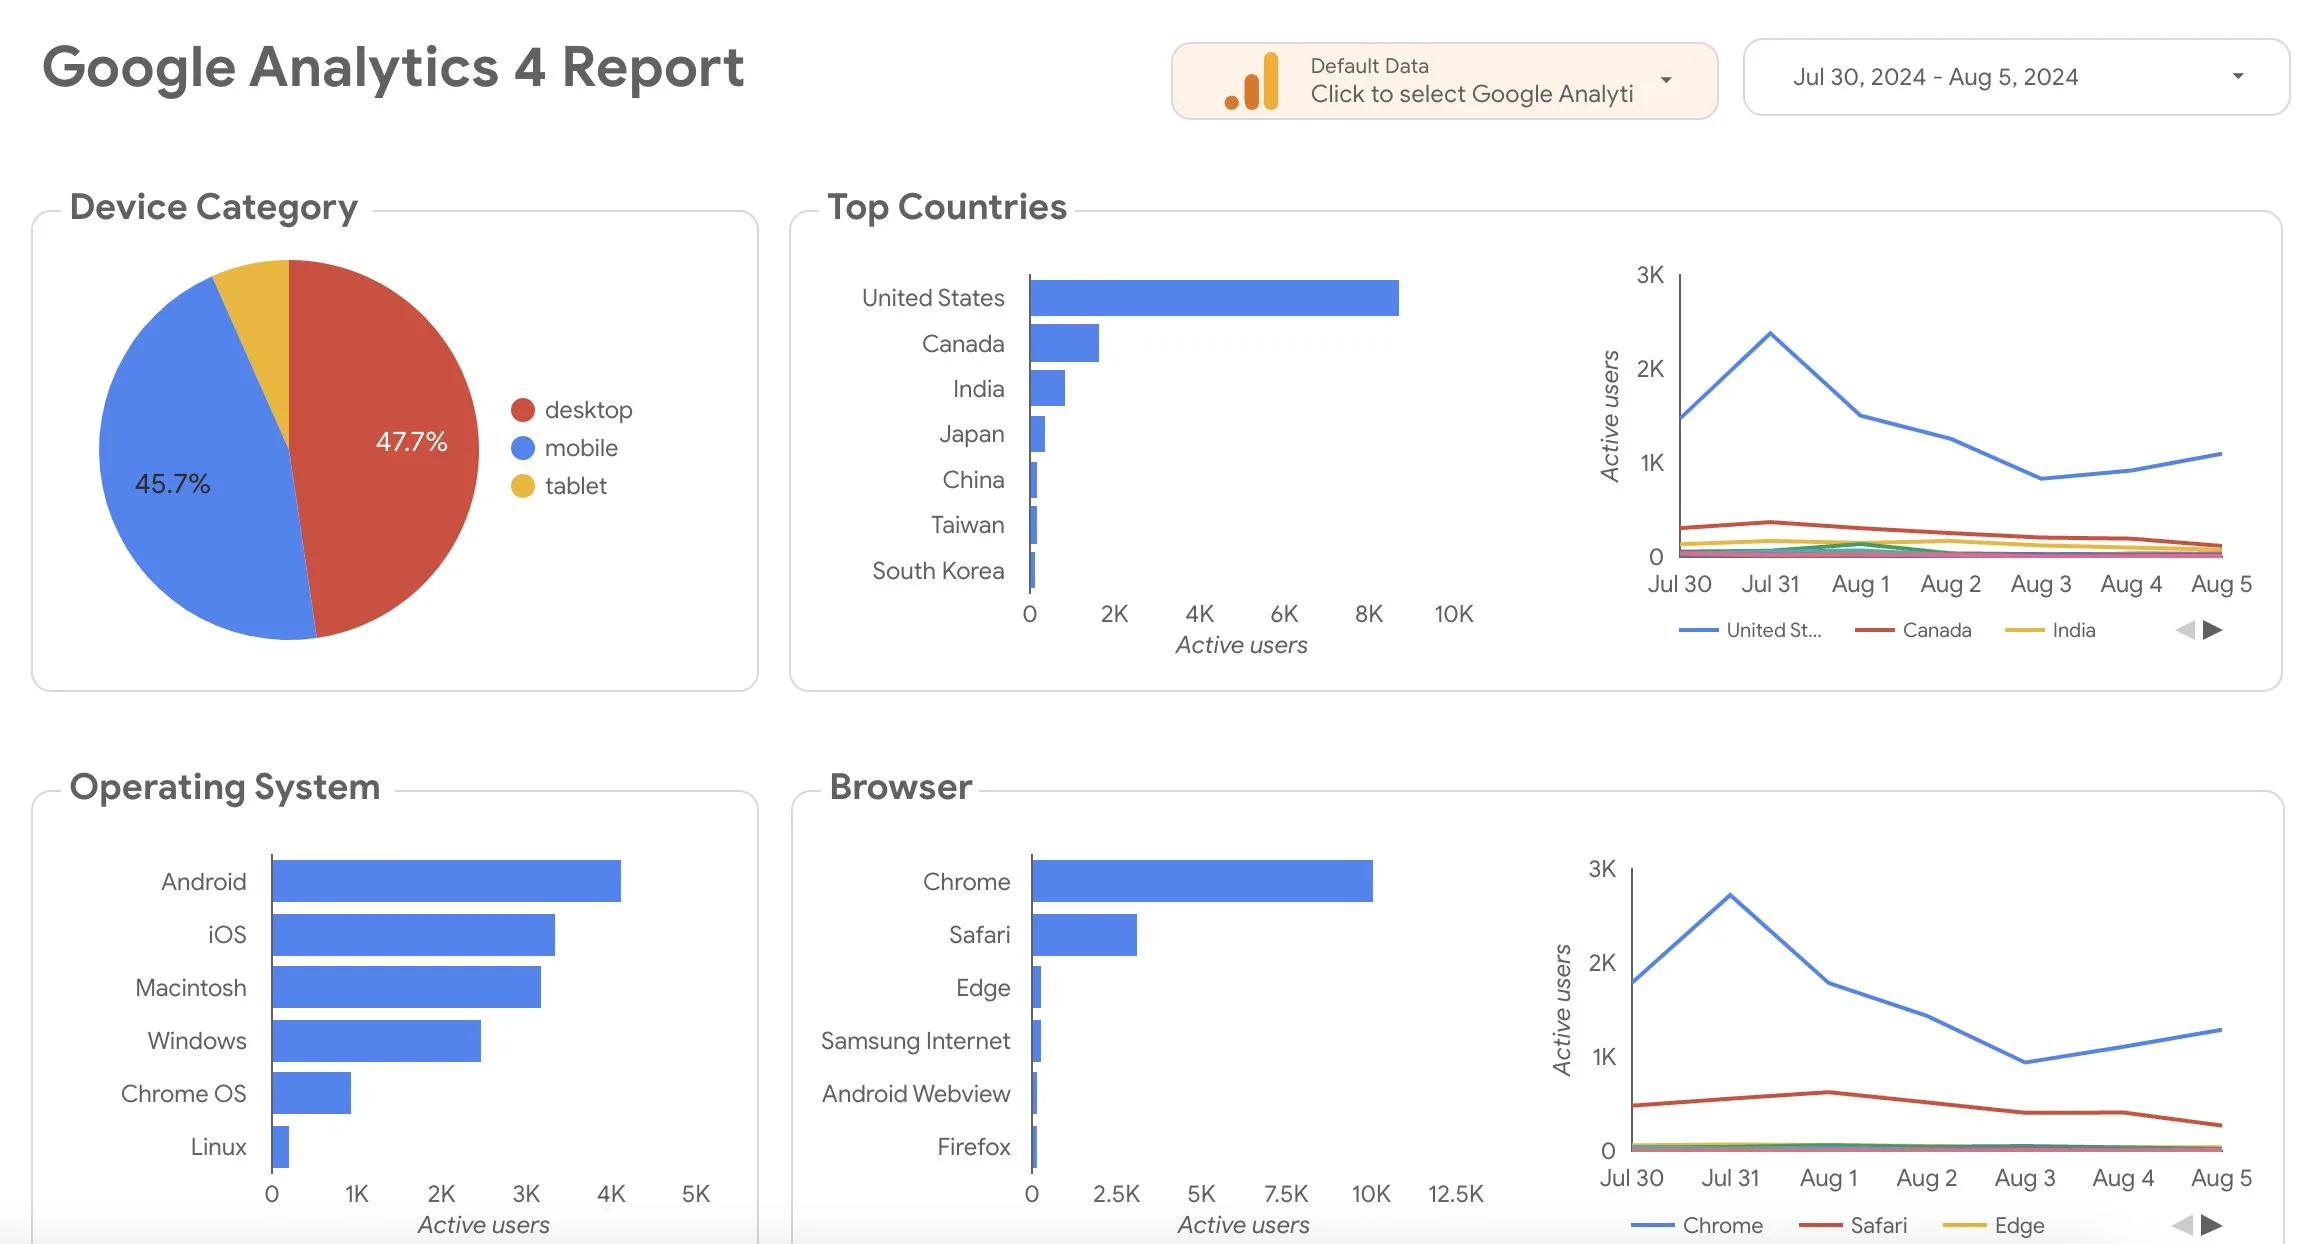The height and width of the screenshot is (1244, 2306).
Task: Click the Chrome legend entry in Browser line chart
Action: [x=1697, y=1225]
